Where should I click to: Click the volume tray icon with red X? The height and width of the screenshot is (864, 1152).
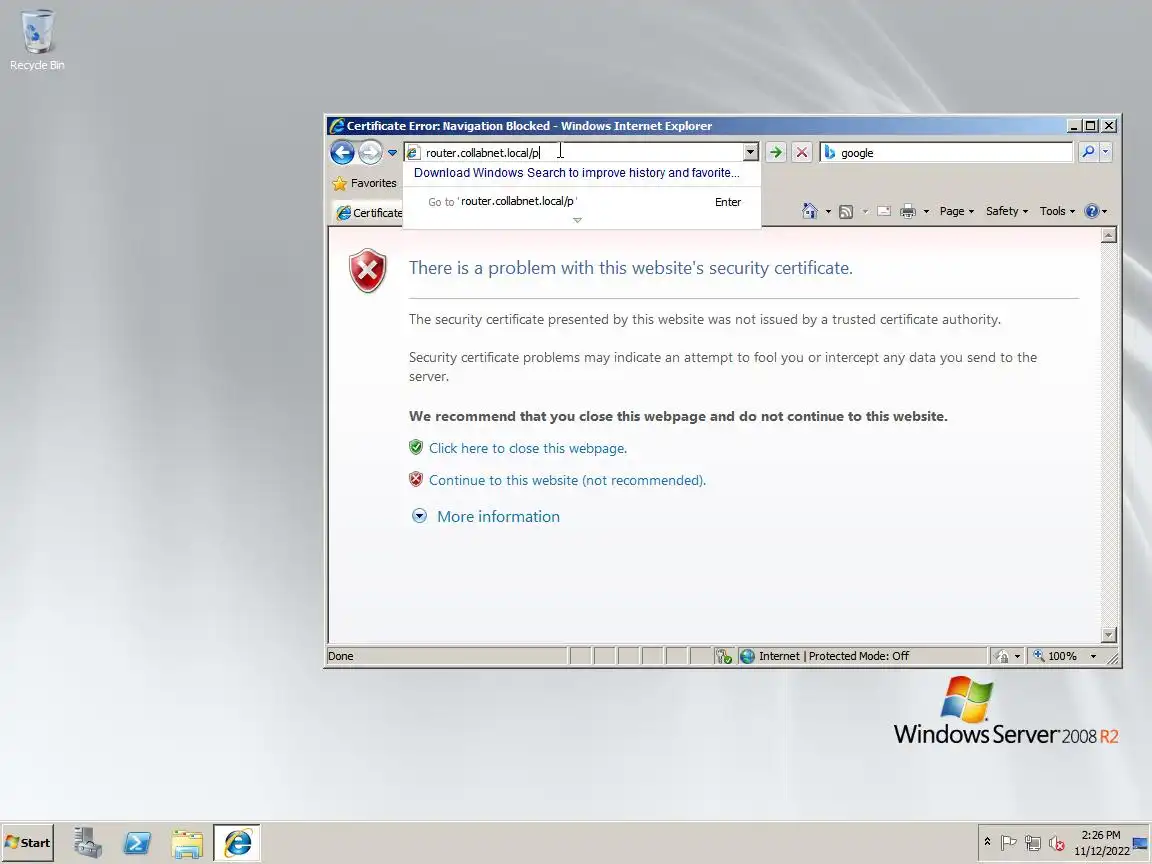pos(1057,843)
